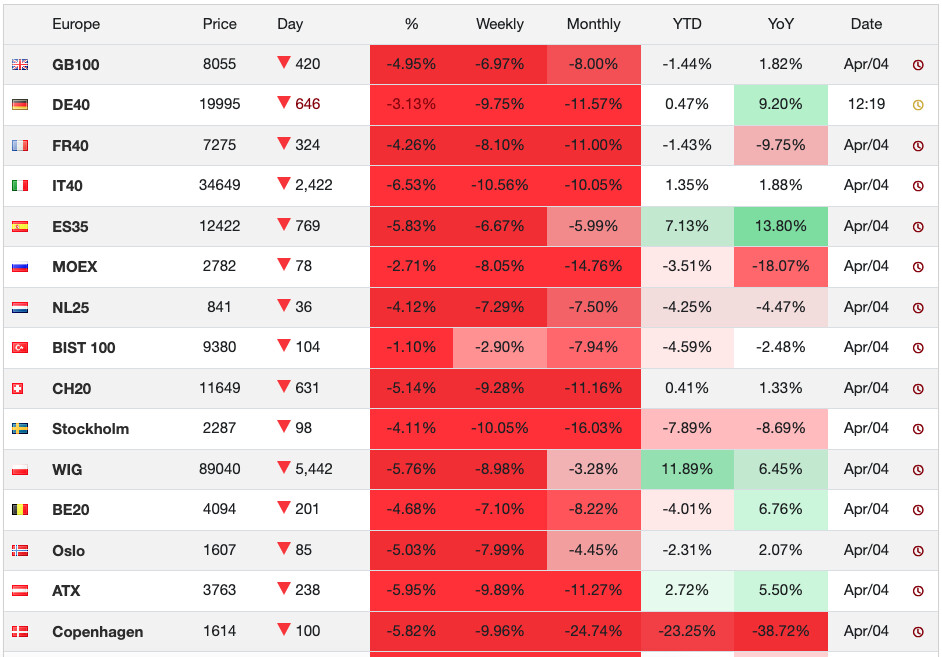Click the German flag next to DE40
The width and height of the screenshot is (942, 657).
point(20,105)
